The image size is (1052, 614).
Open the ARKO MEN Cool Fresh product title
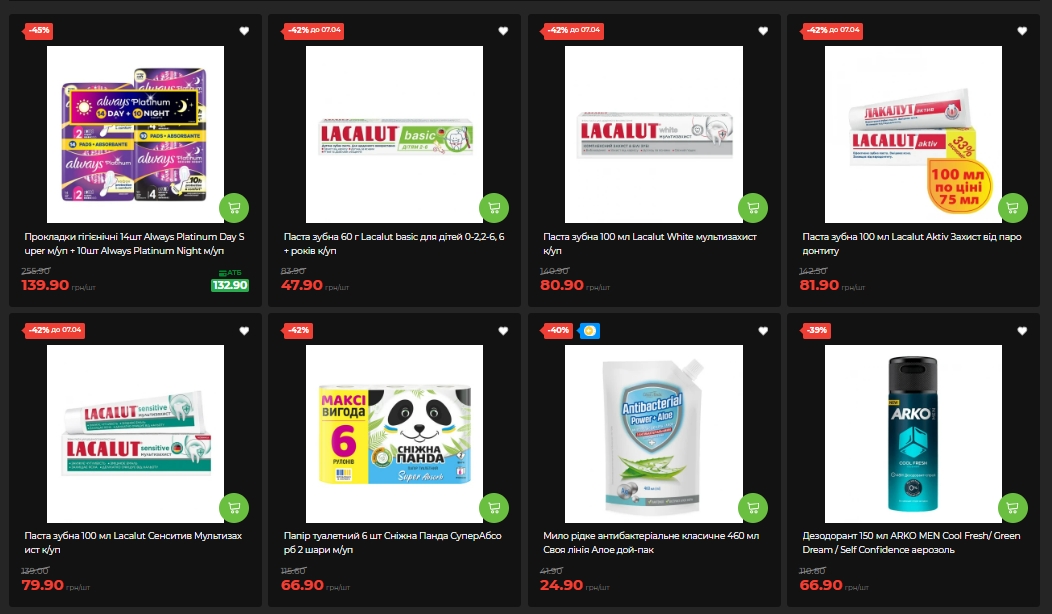click(x=911, y=543)
